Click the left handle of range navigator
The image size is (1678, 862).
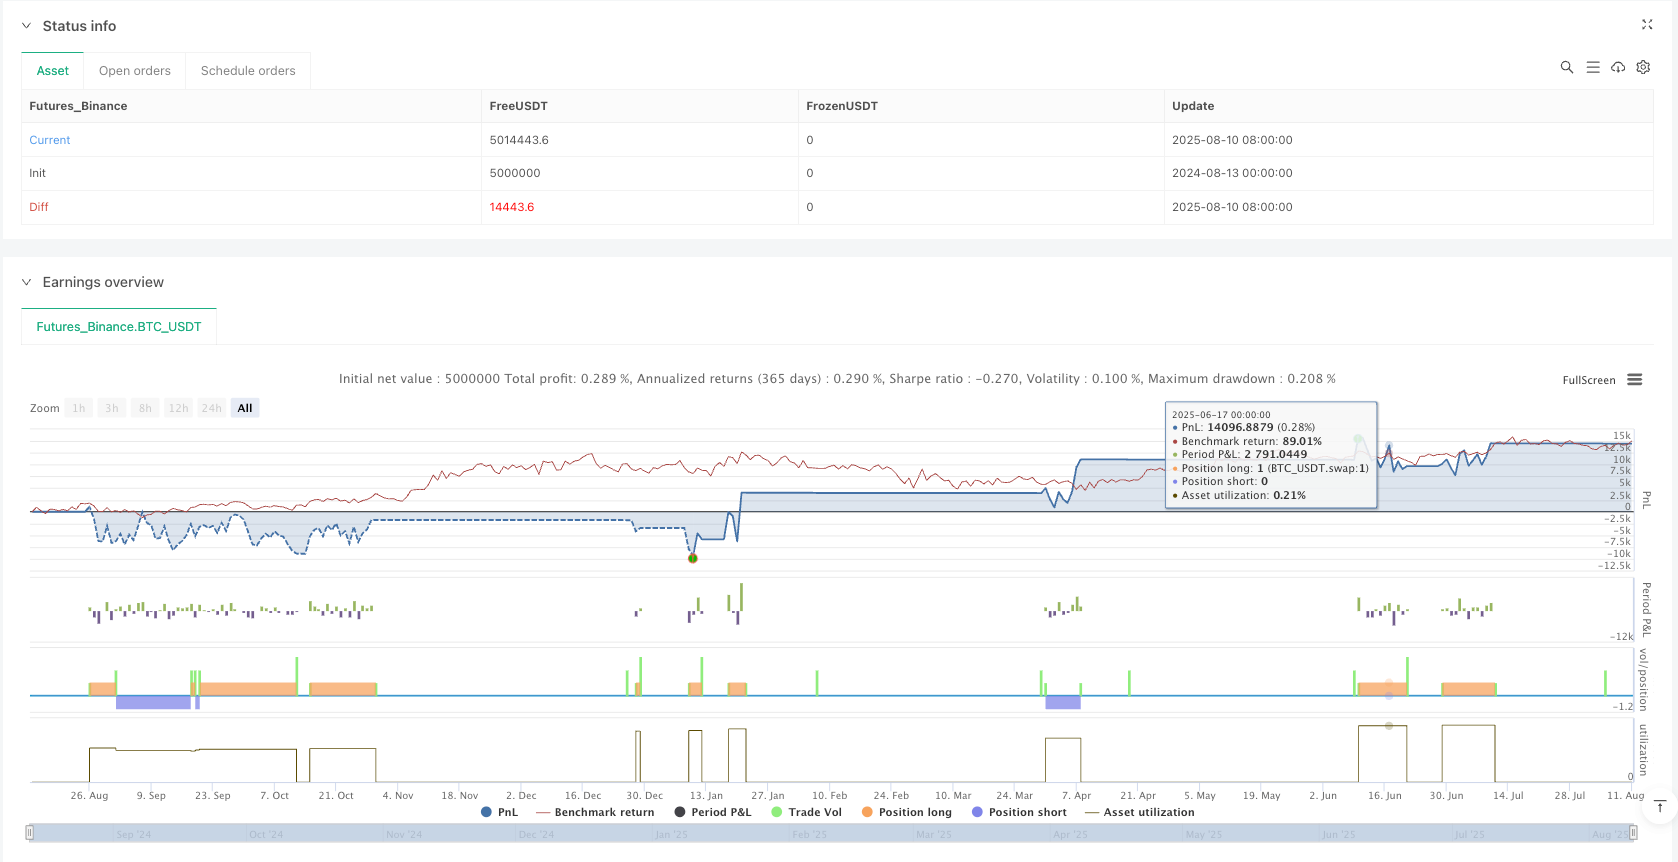30,832
